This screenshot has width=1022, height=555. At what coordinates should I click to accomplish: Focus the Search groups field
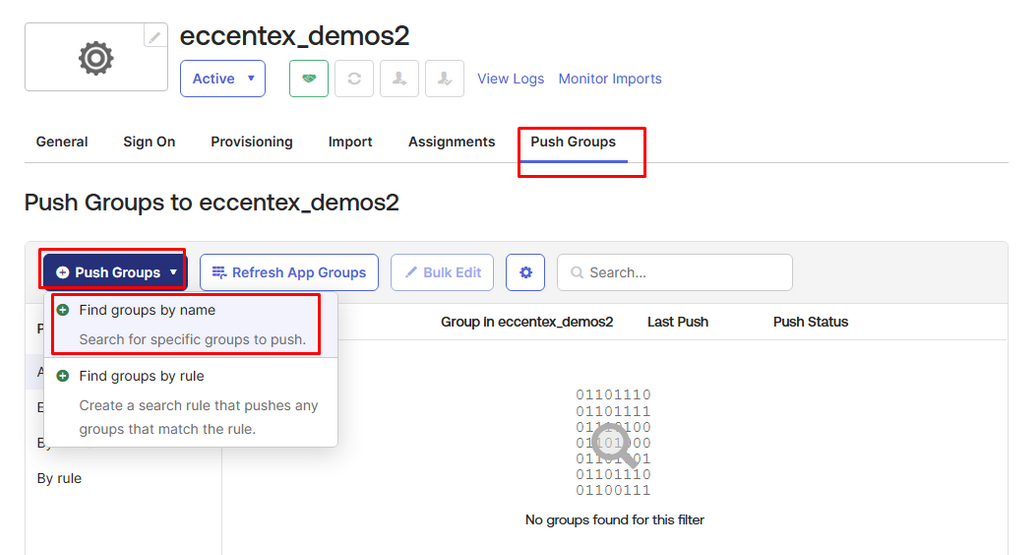[675, 272]
